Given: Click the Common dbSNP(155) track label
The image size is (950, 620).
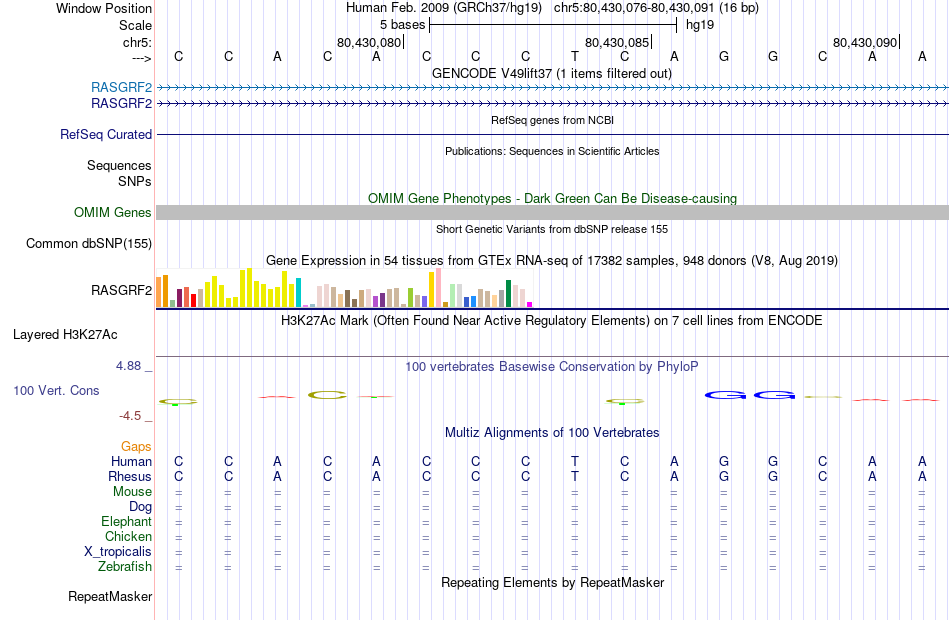Looking at the screenshot, I should (x=89, y=244).
